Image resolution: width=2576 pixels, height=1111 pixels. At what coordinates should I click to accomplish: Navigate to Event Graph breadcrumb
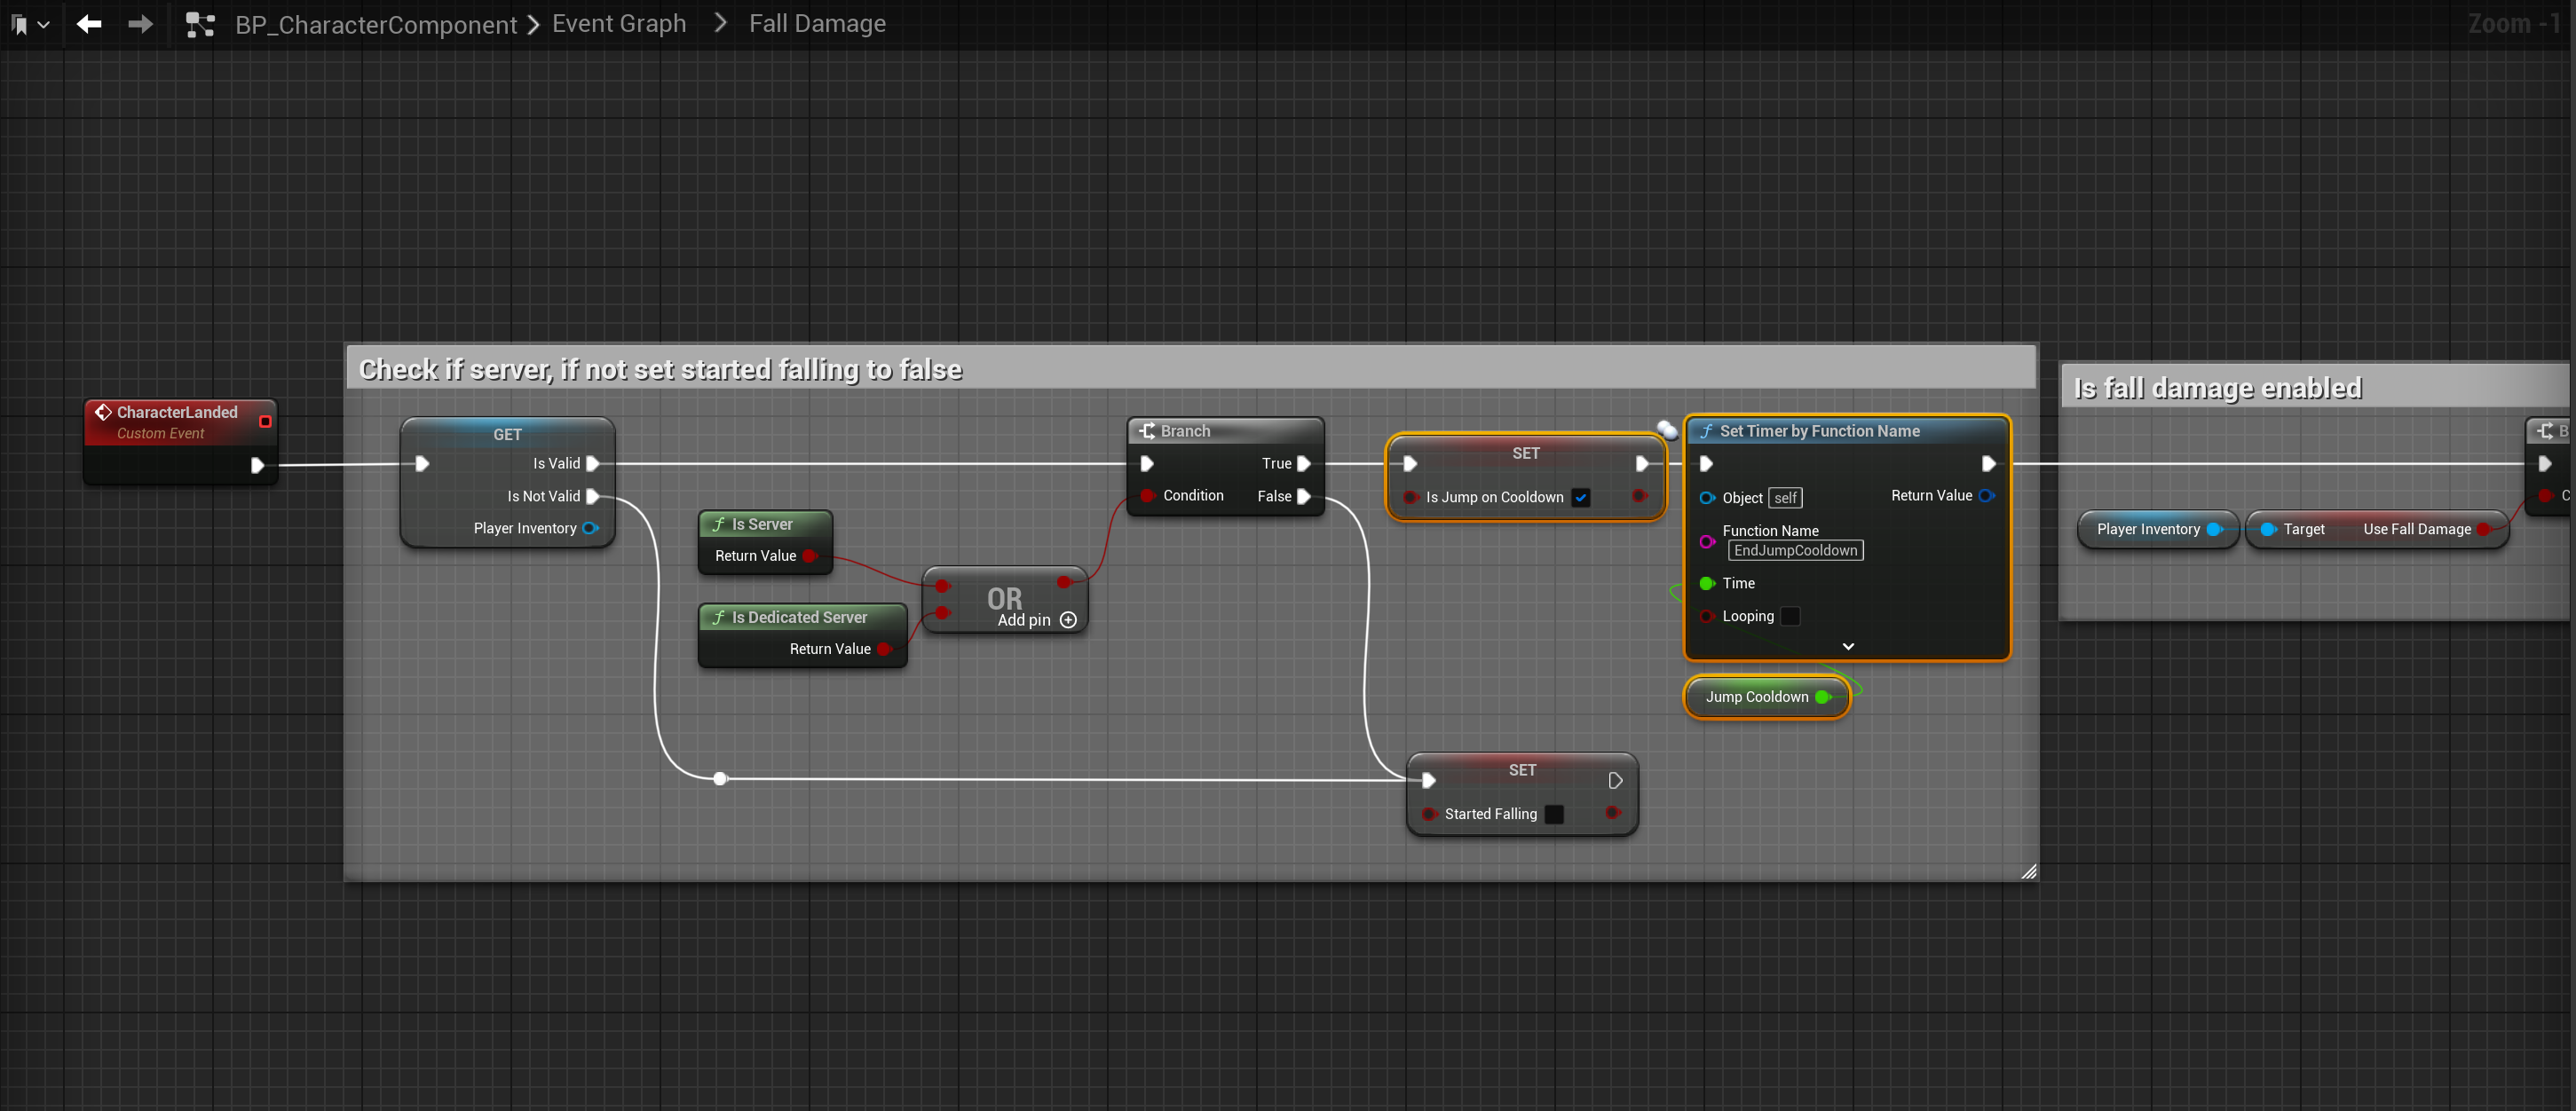618,23
